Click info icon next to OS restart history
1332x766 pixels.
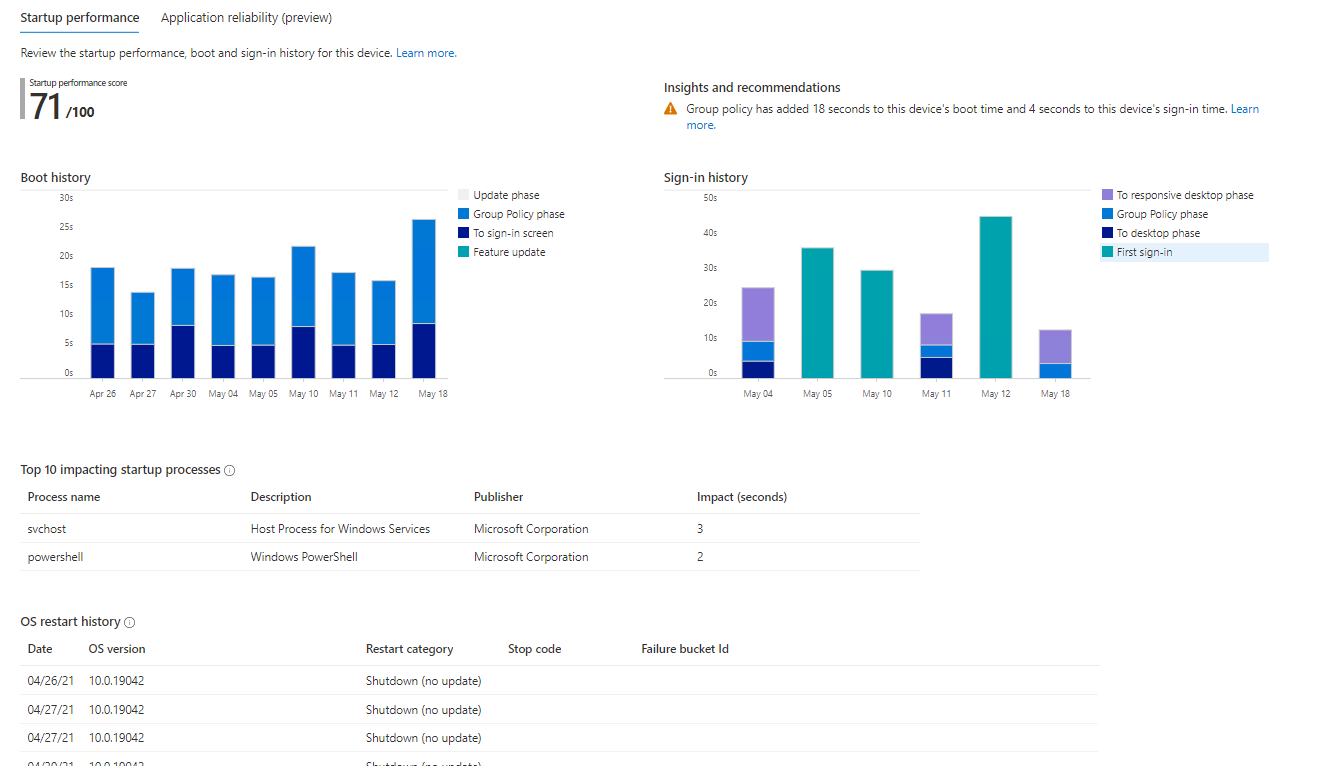(130, 622)
